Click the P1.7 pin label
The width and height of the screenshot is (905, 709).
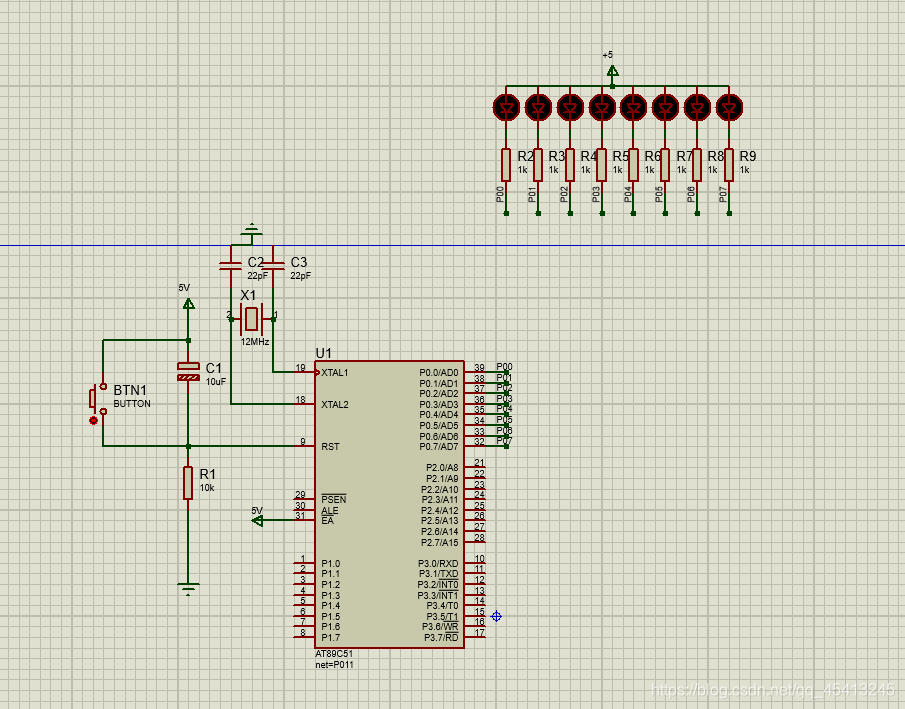331,637
